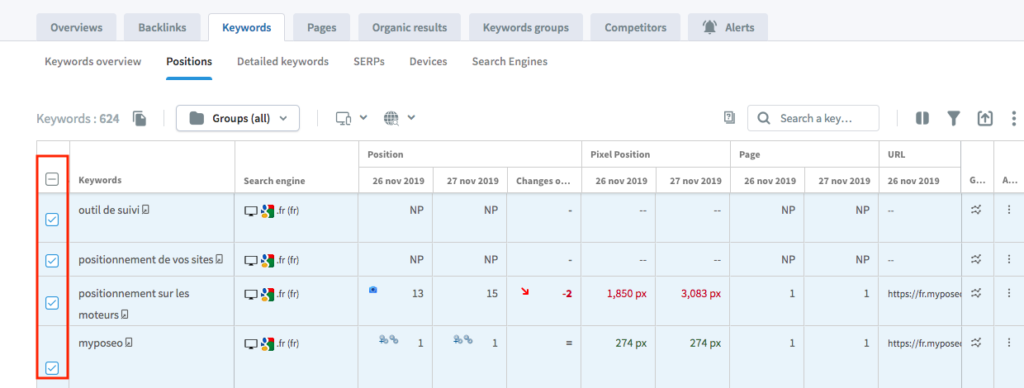Open actions menu for positionnement de vos sites
The image size is (1024, 388).
pos(1009,259)
